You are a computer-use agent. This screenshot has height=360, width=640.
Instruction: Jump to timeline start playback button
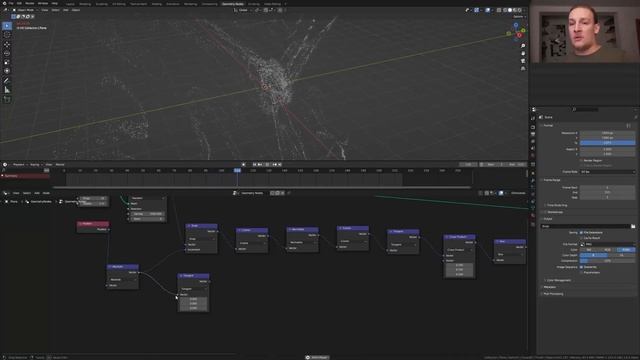click(x=254, y=164)
